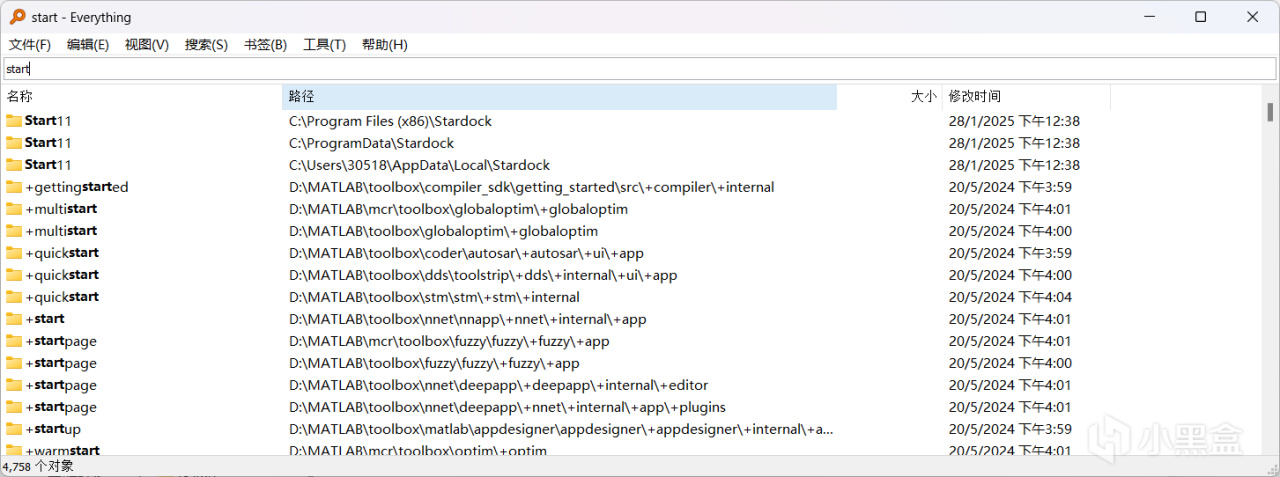Click the Everything app icon in title bar

[x=17, y=17]
